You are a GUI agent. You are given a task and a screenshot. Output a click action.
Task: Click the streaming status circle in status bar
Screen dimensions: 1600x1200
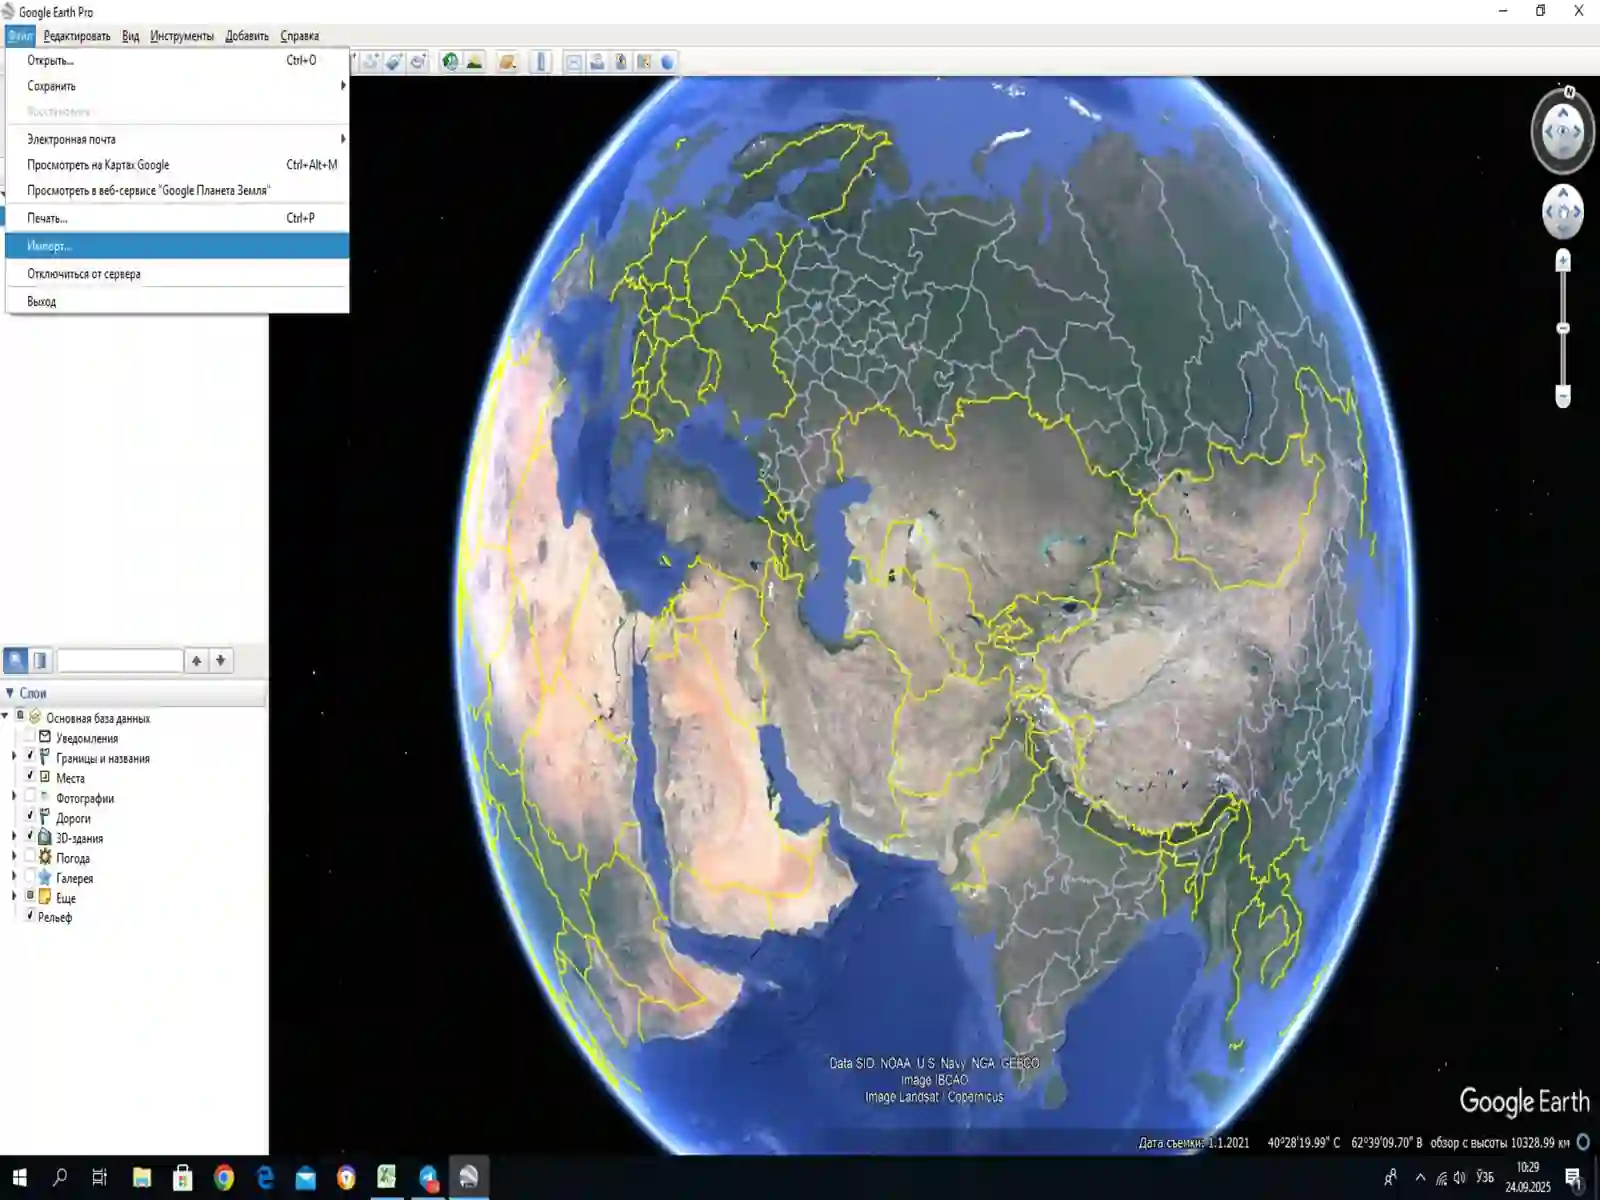tap(1583, 1142)
